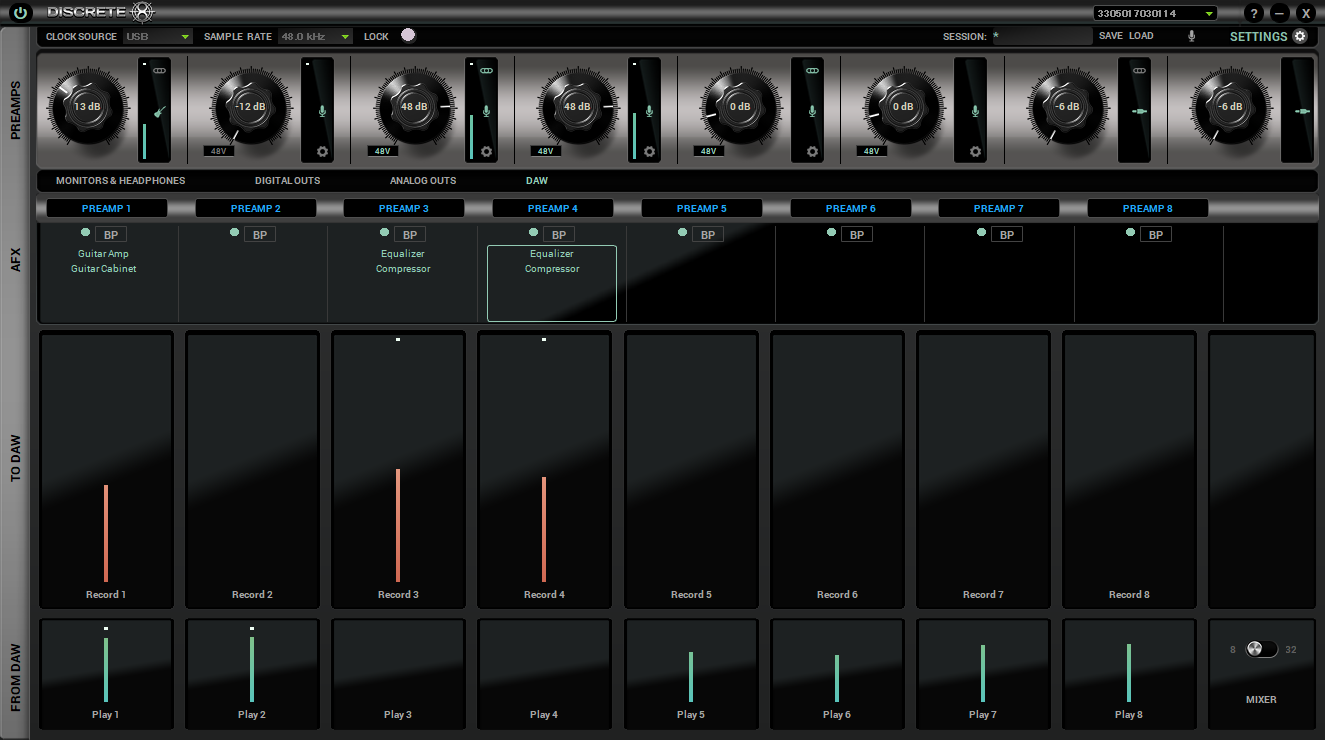Toggle 48V phantom power on preamp 5

tap(708, 151)
